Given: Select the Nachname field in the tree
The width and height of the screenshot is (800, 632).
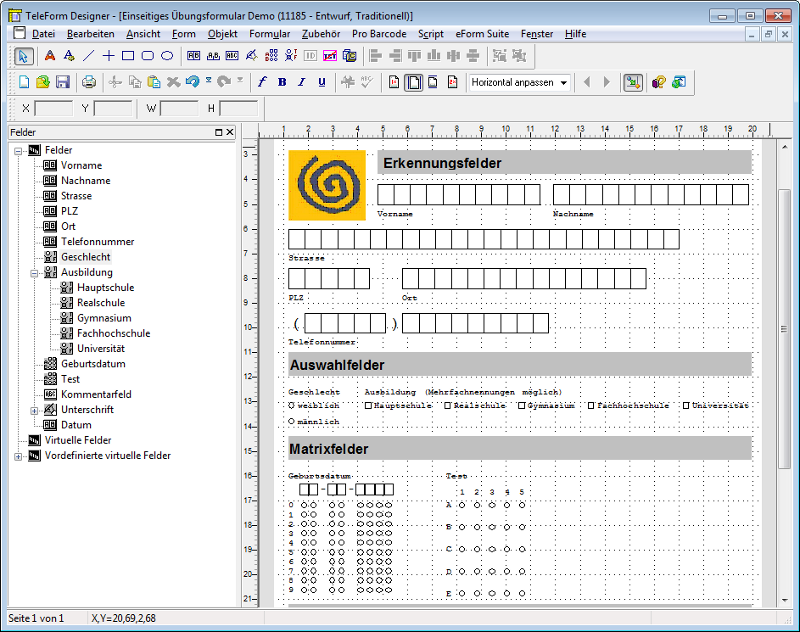Looking at the screenshot, I should pos(85,180).
